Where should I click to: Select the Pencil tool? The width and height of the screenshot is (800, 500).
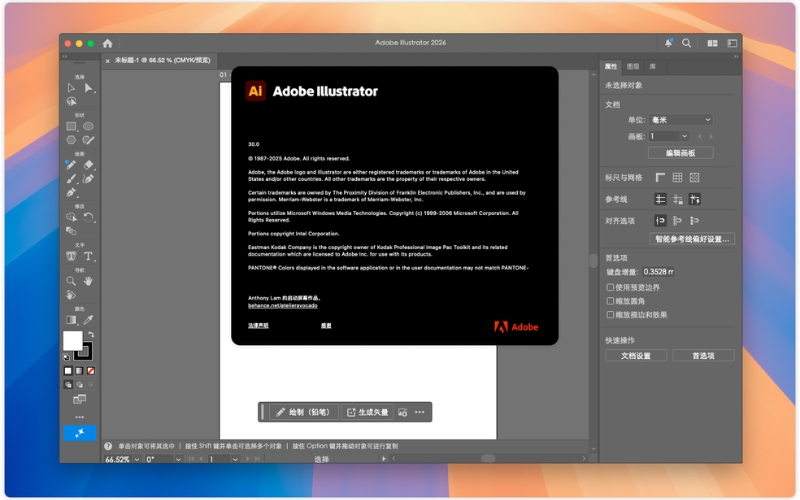71,165
